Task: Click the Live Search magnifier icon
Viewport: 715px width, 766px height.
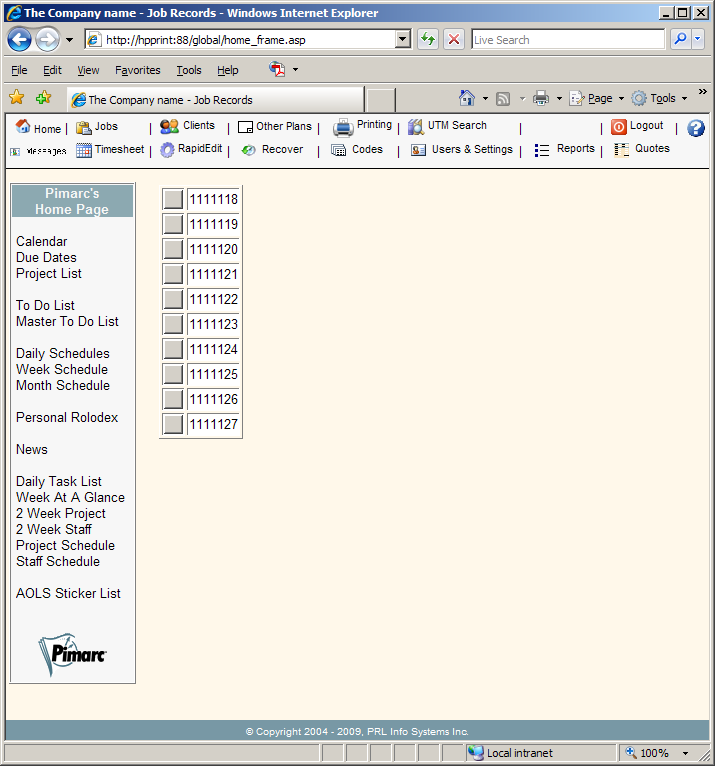Action: [x=680, y=39]
